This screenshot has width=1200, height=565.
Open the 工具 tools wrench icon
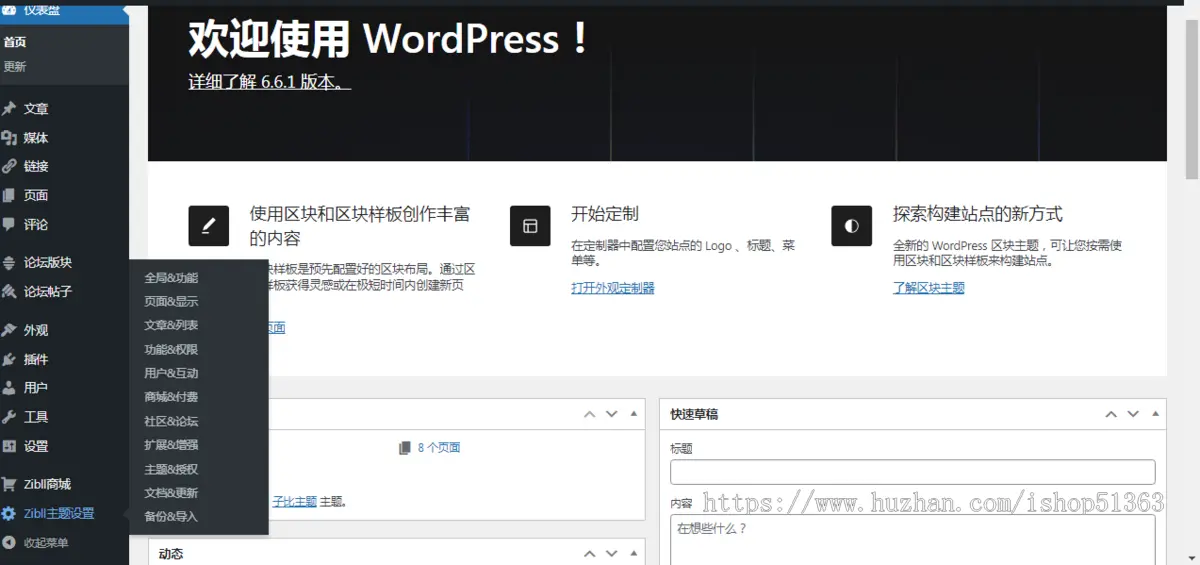[x=9, y=417]
